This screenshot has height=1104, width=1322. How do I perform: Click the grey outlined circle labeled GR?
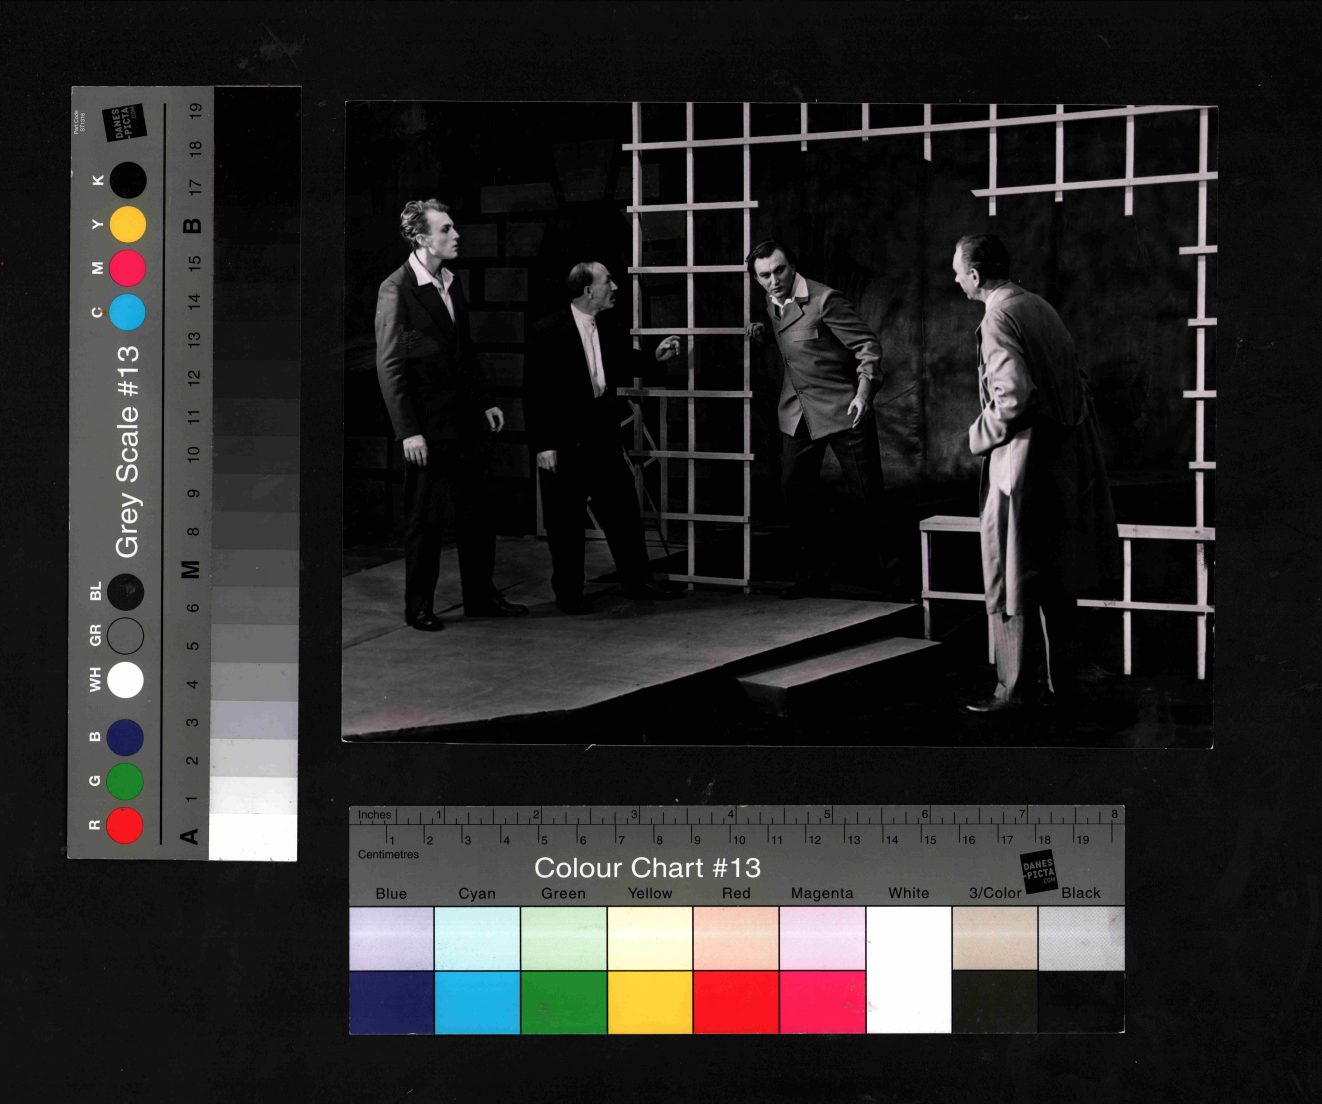coord(125,636)
